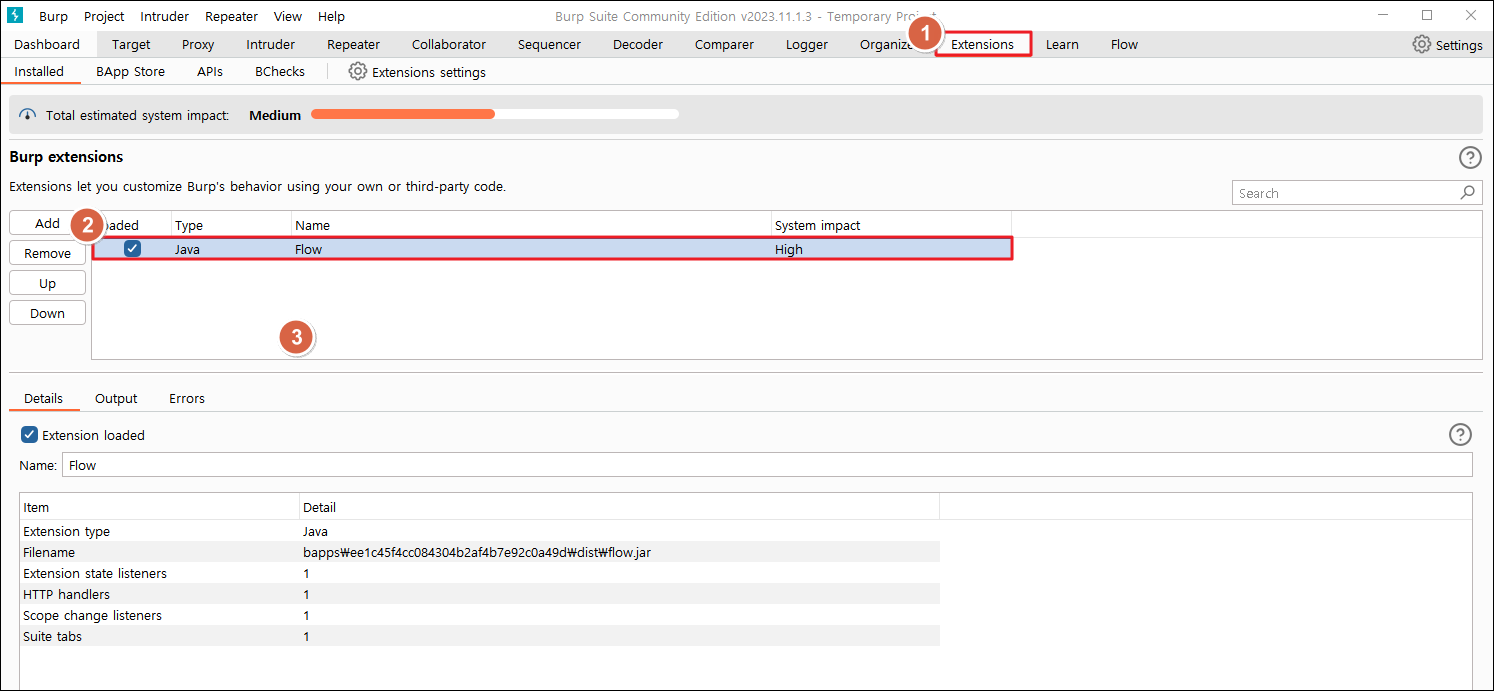
Task: Click the High system impact cell
Action: (x=891, y=249)
